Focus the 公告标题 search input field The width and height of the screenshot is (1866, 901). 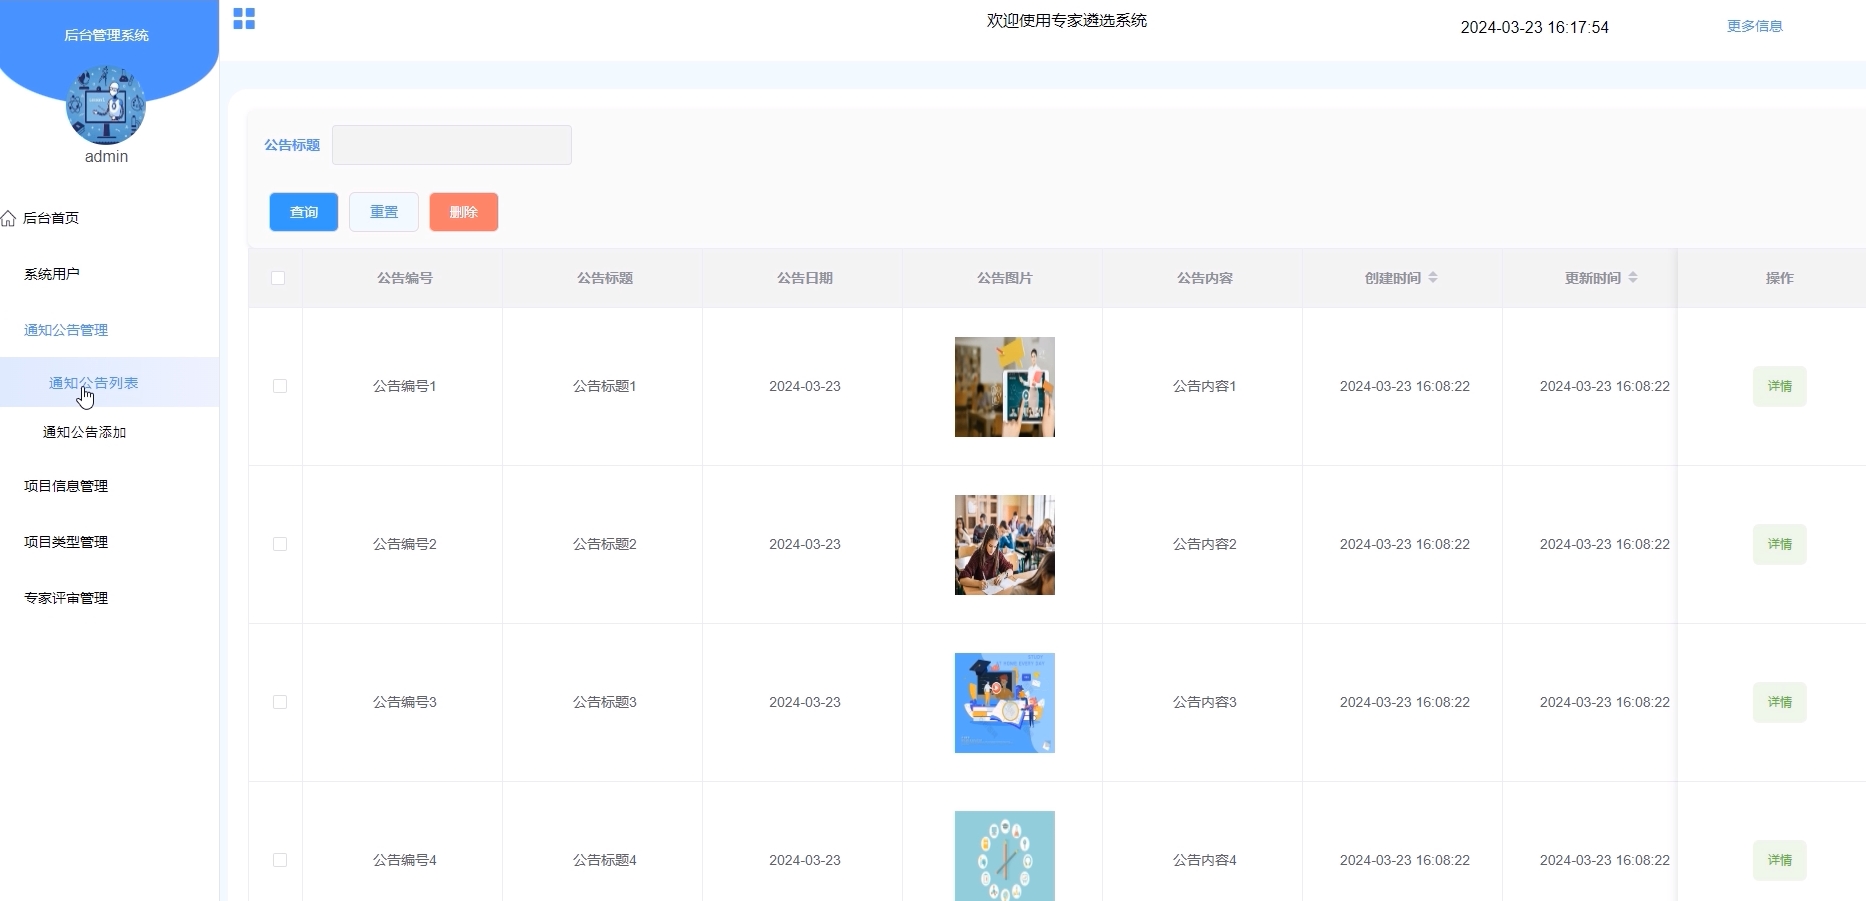tap(451, 145)
